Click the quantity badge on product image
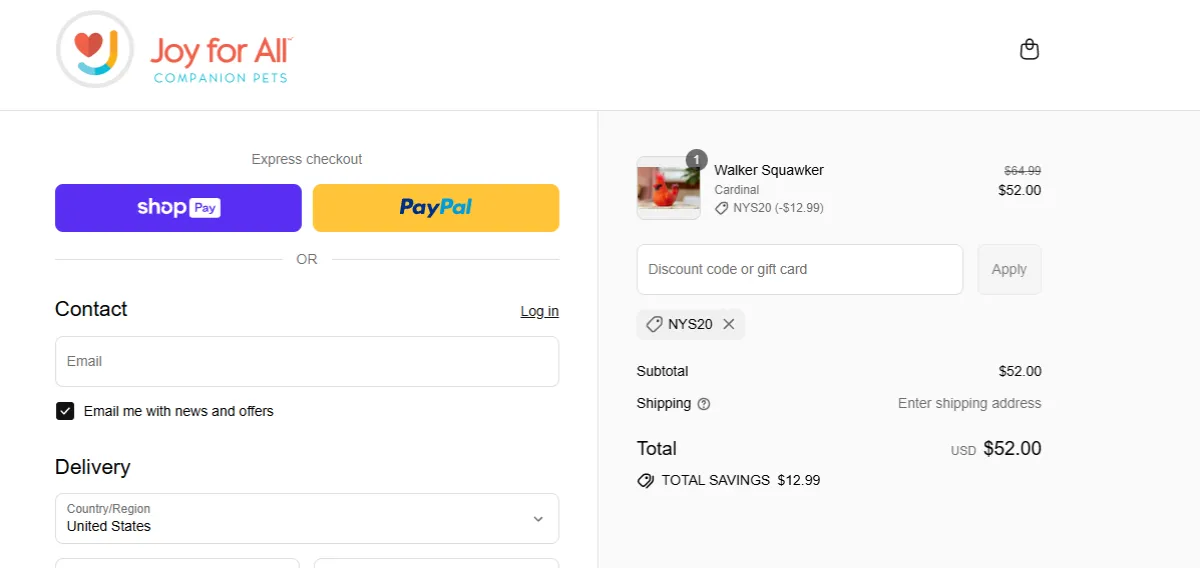 click(x=696, y=160)
